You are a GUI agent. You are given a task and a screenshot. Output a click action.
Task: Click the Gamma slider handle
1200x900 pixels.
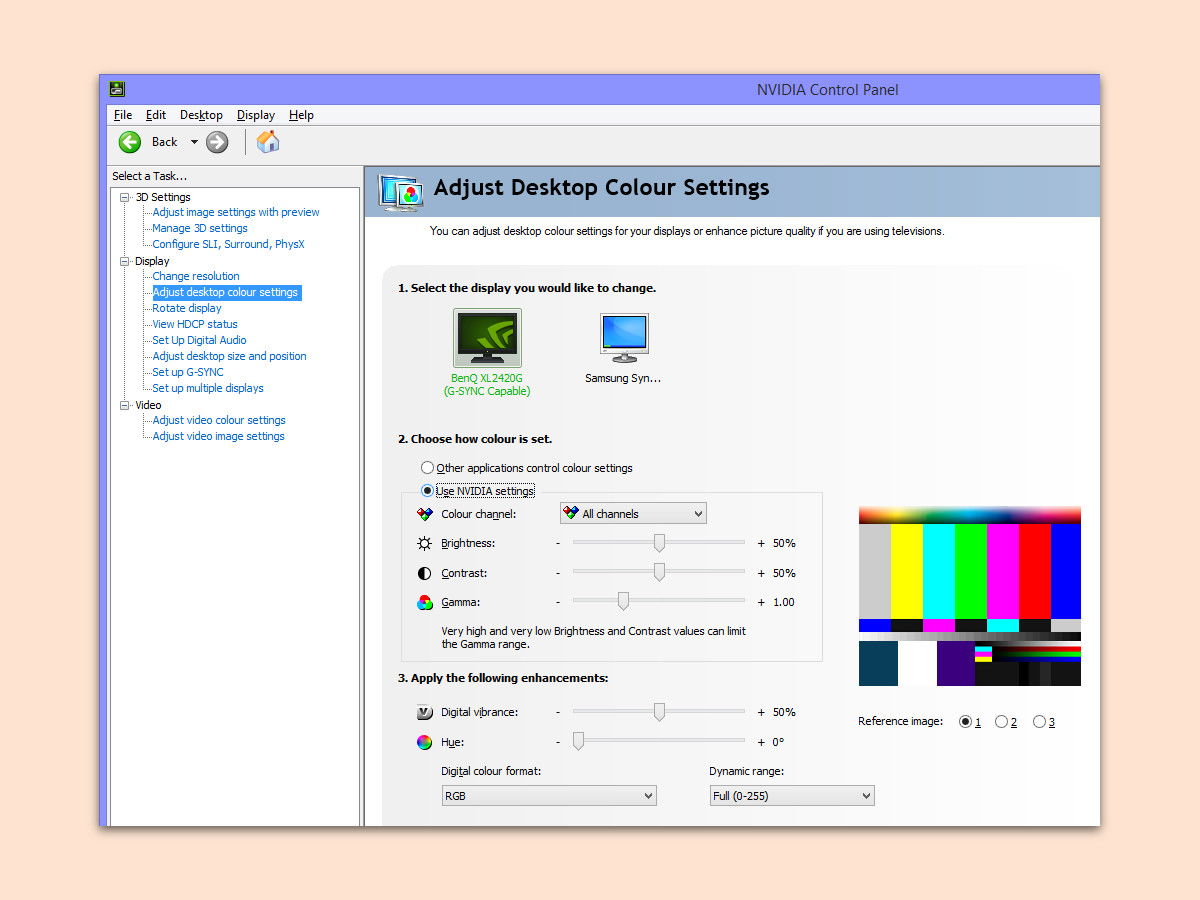(623, 601)
